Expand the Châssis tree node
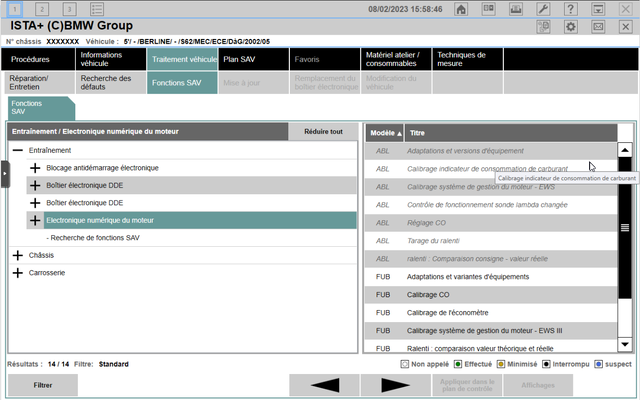 (18, 256)
